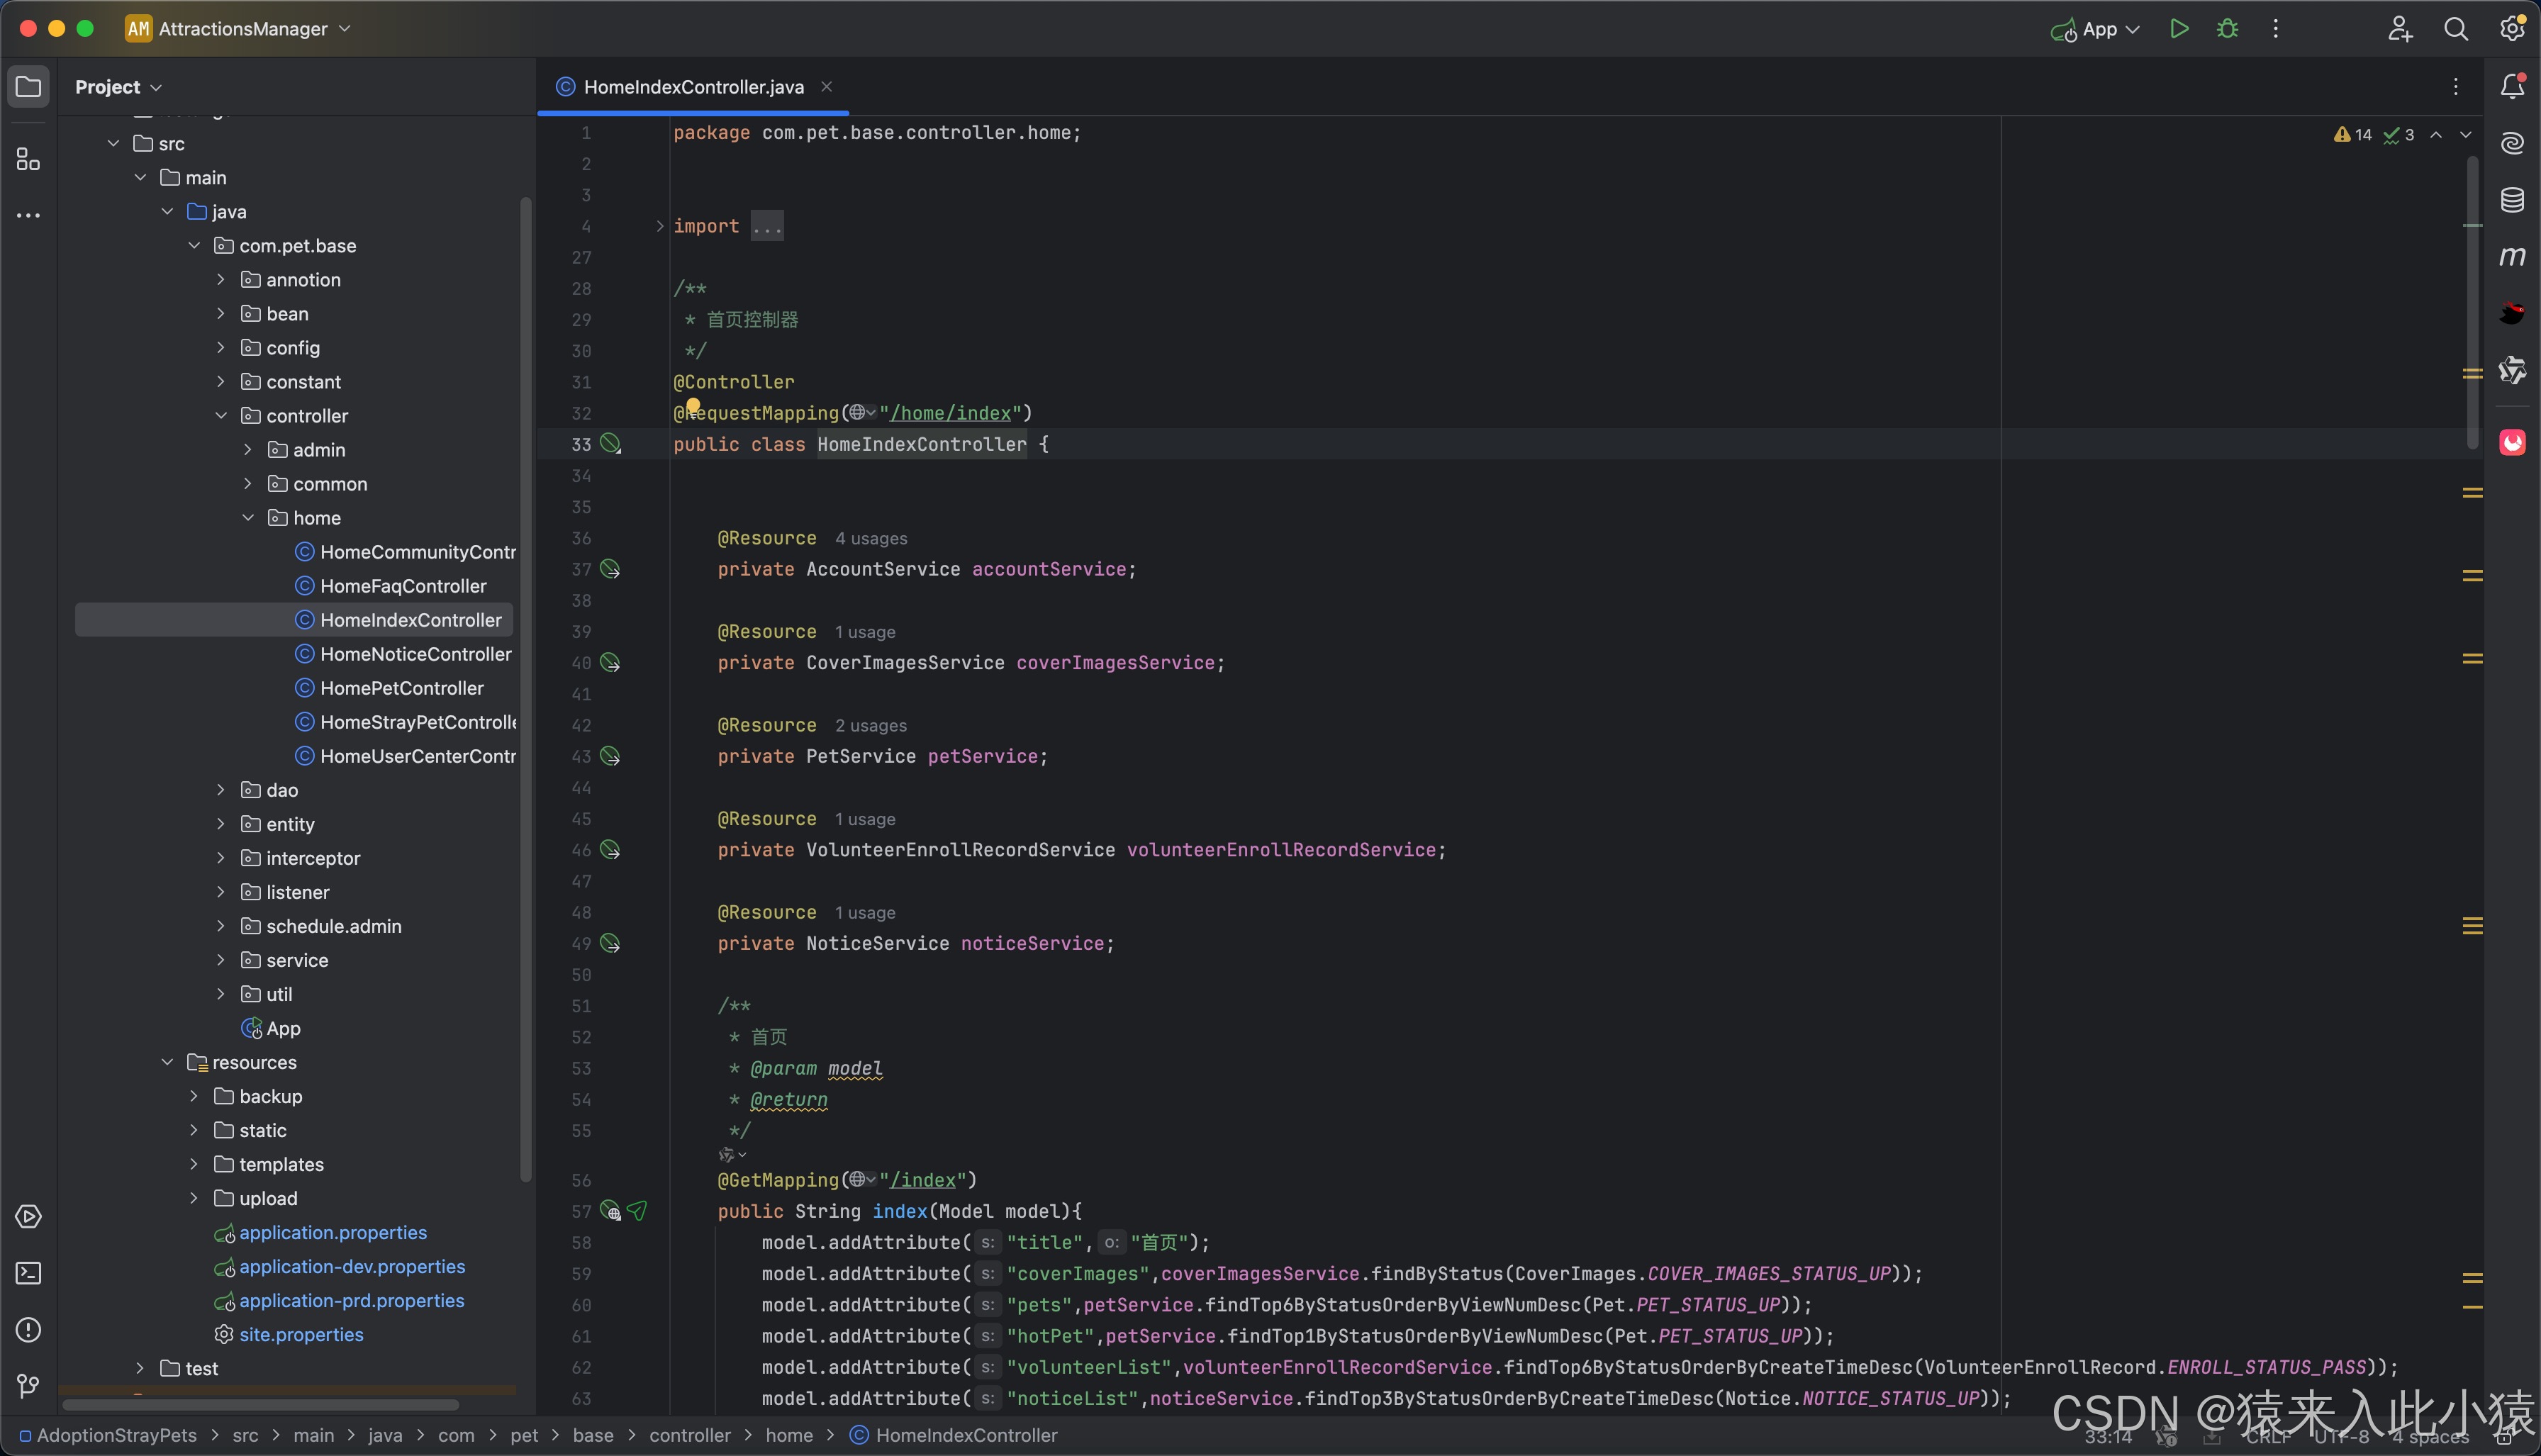Image resolution: width=2541 pixels, height=1456 pixels.
Task: Open application.properties file
Action: 332,1231
